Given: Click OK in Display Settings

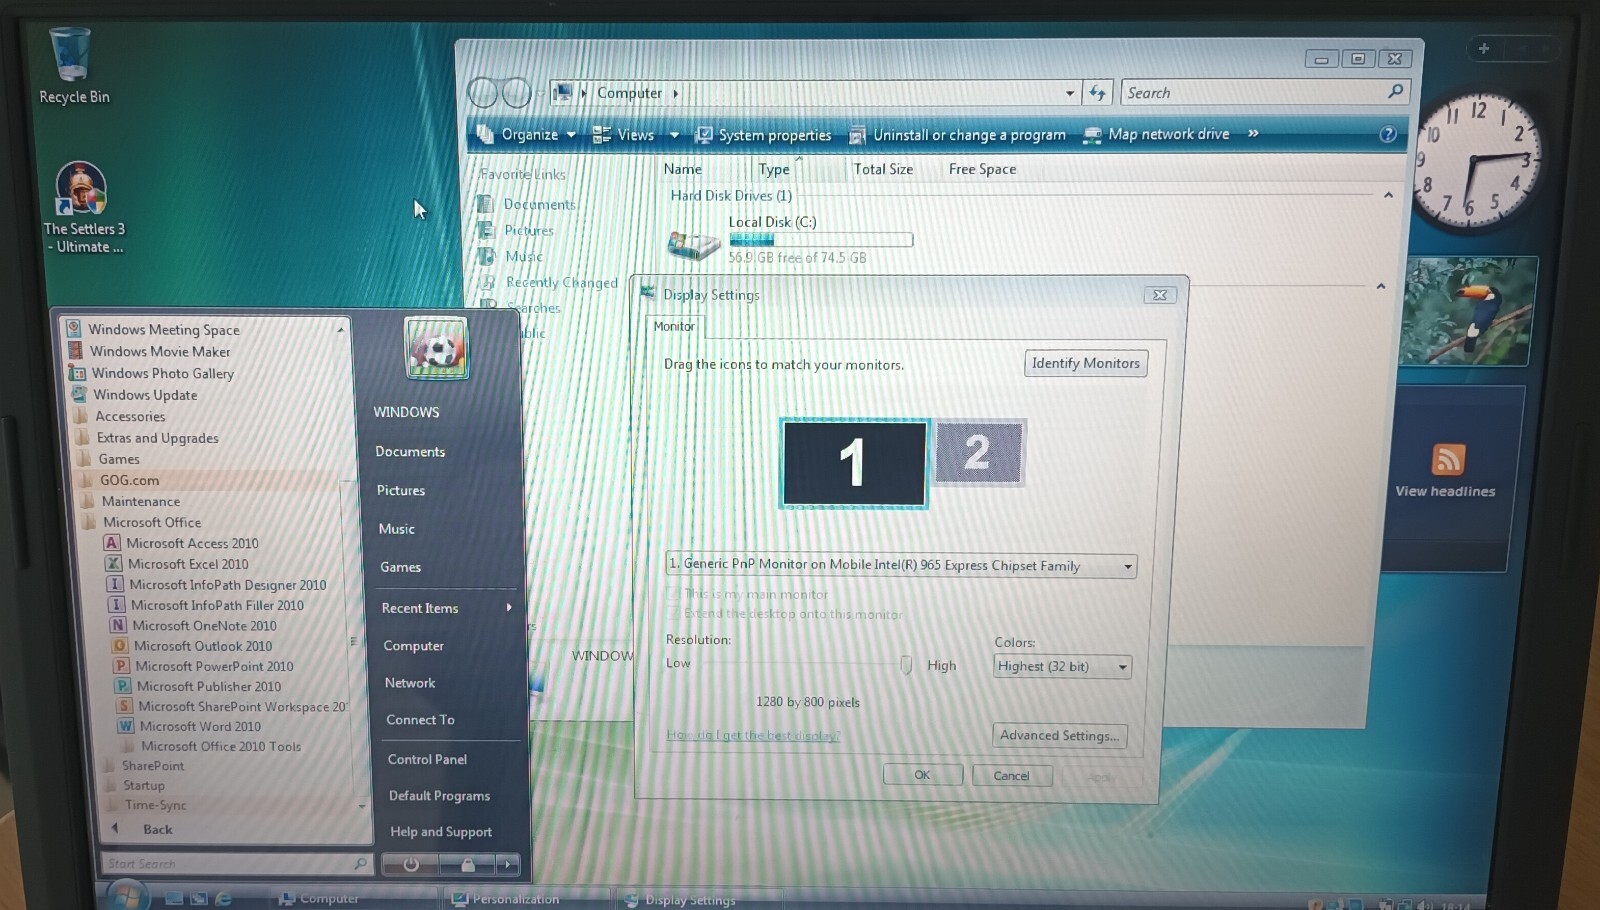Looking at the screenshot, I should point(922,775).
